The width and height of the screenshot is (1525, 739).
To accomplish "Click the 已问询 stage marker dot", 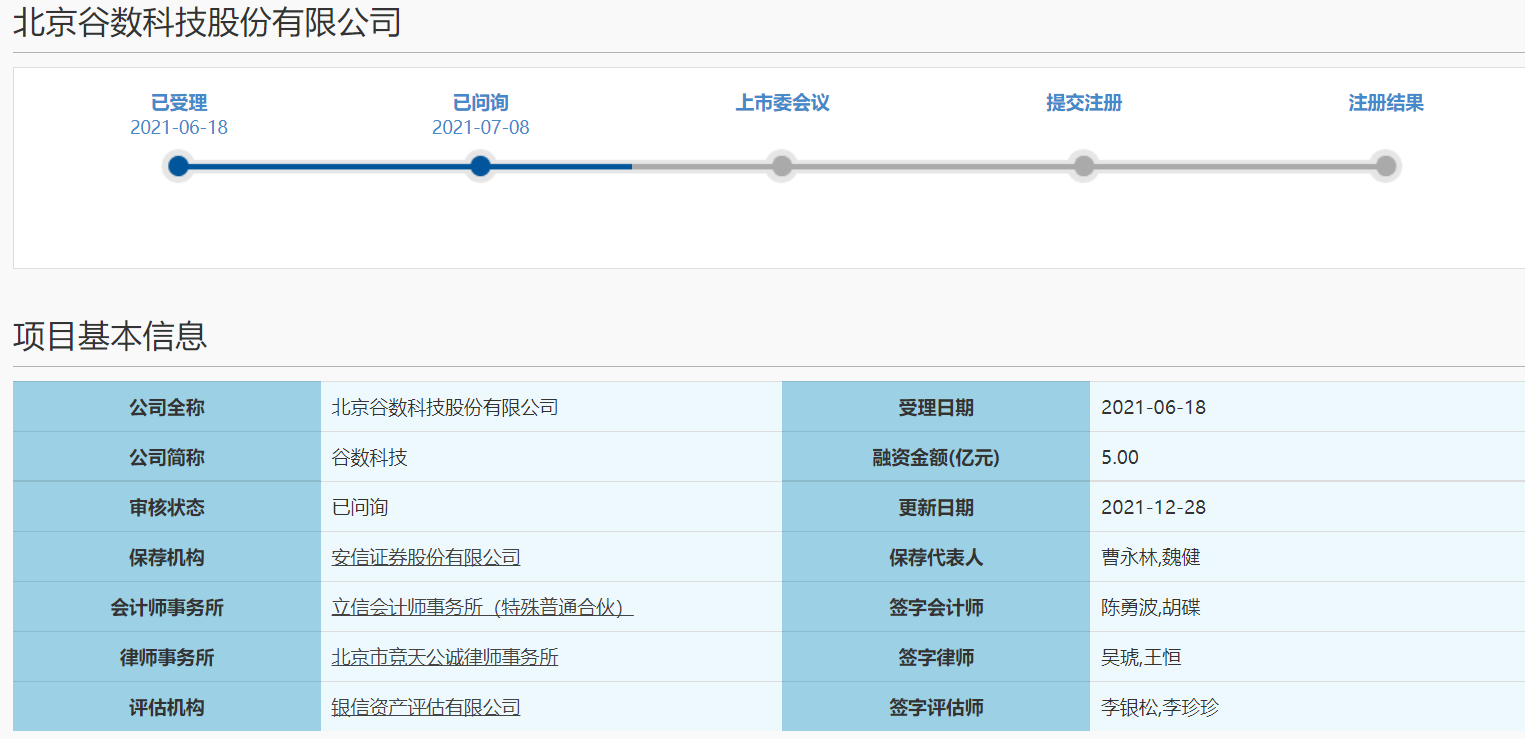I will tap(480, 166).
